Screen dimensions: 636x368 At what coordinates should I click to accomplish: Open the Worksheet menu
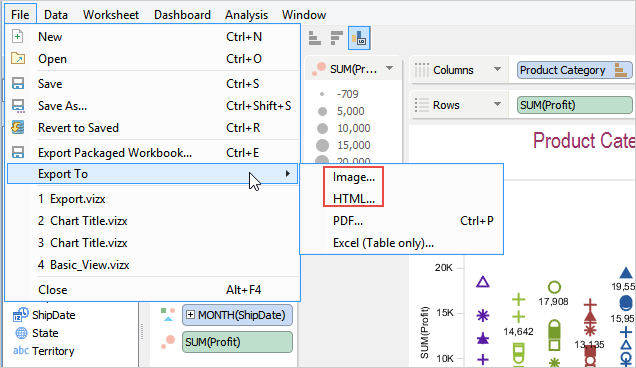[x=111, y=15]
